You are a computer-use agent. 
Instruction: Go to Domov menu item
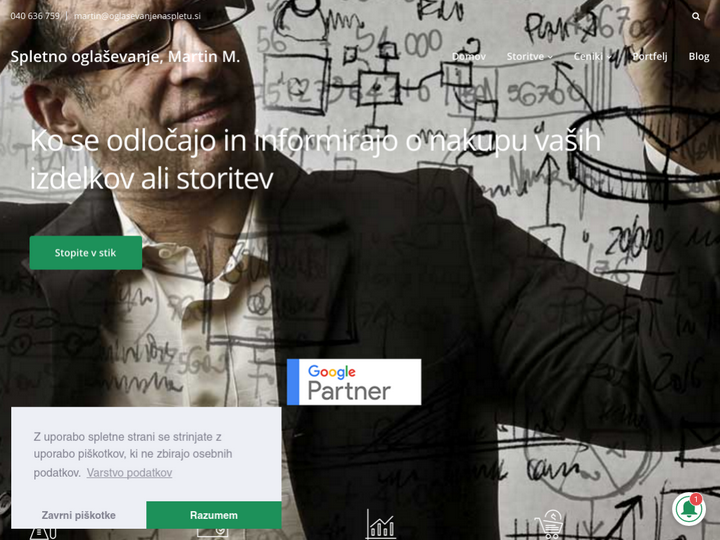(x=468, y=56)
